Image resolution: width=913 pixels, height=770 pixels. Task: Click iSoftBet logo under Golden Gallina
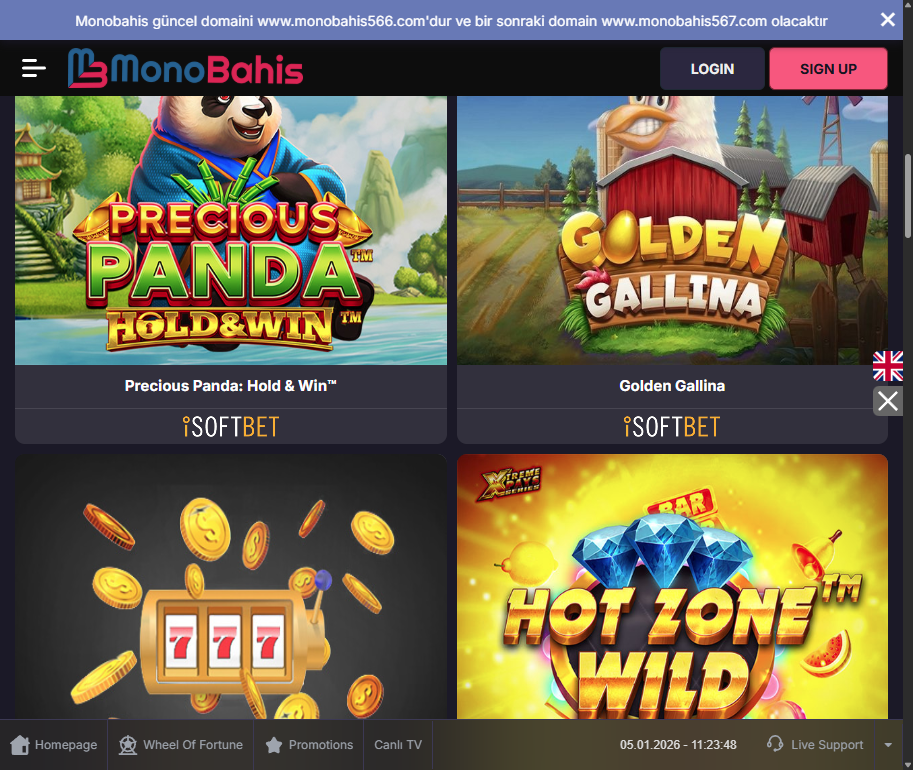pos(672,427)
